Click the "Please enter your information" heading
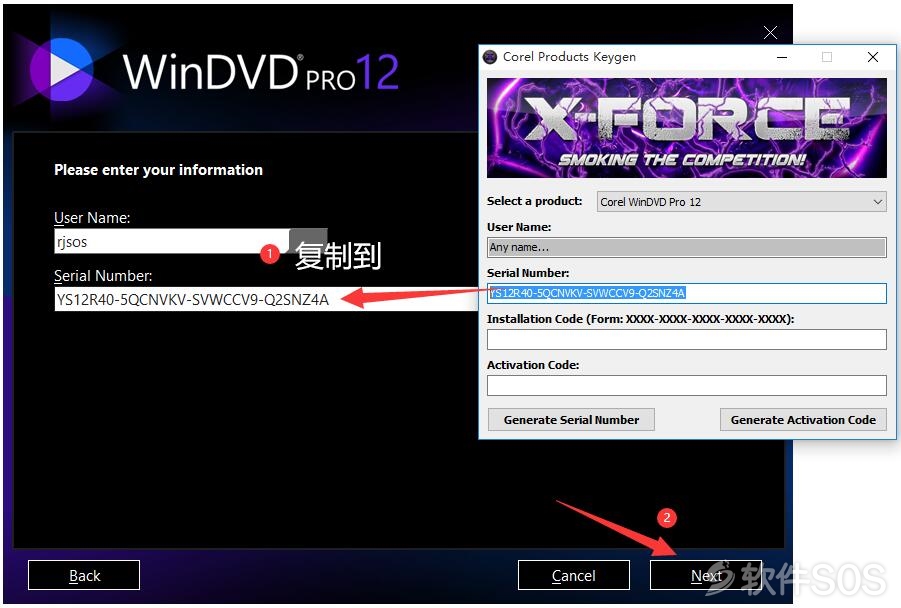 [159, 170]
